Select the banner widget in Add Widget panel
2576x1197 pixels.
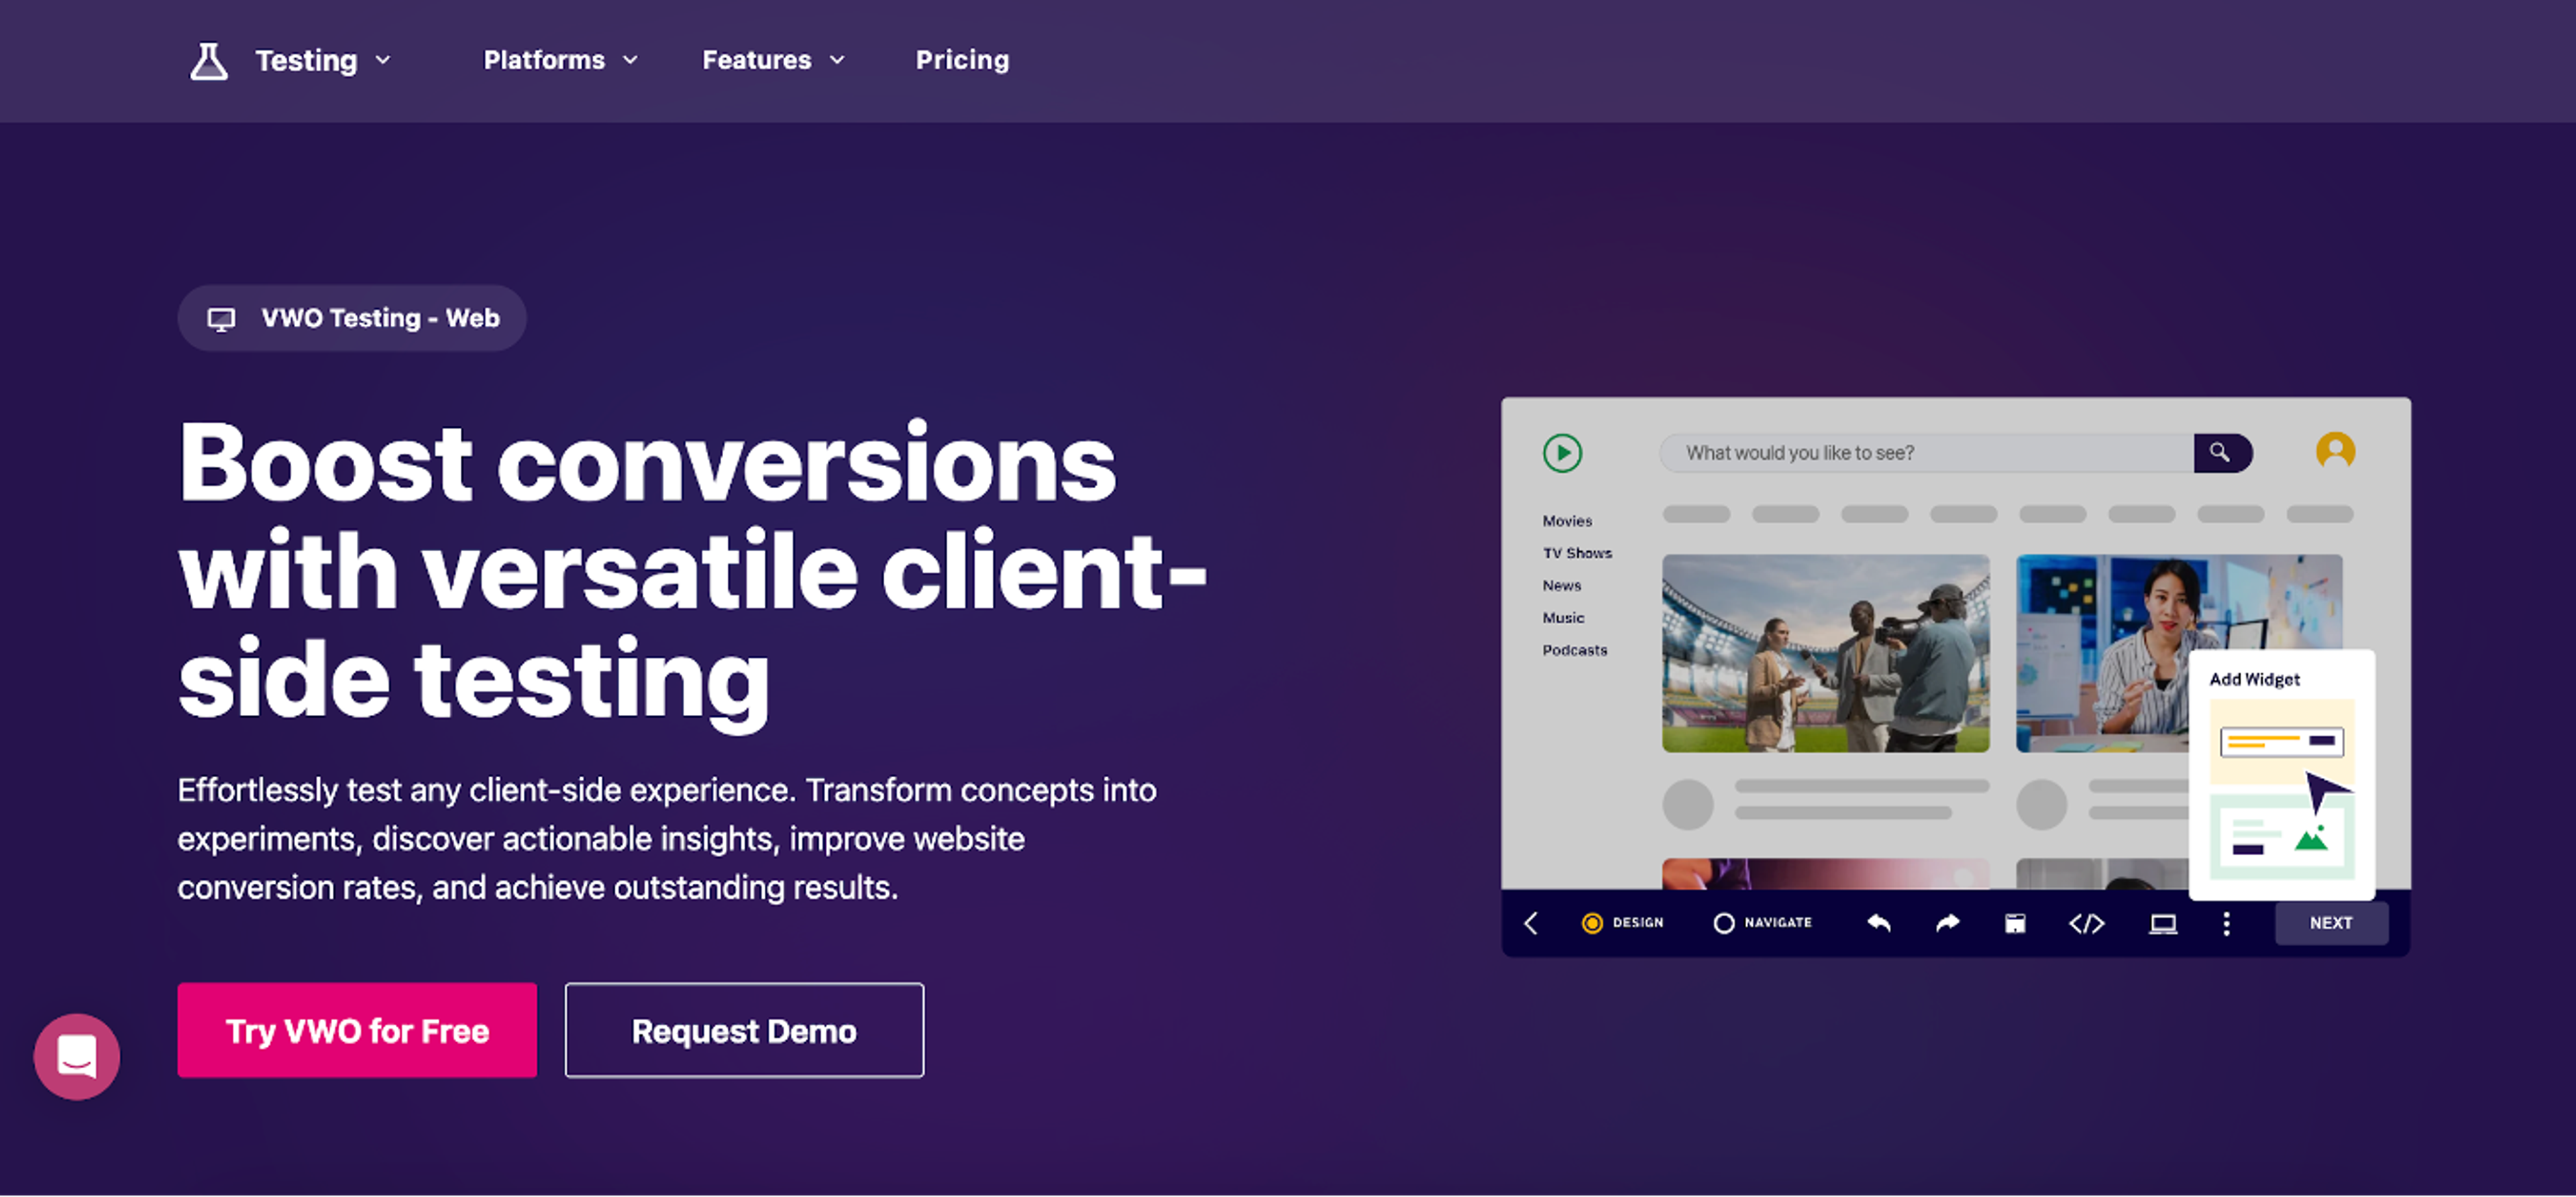click(x=2281, y=741)
